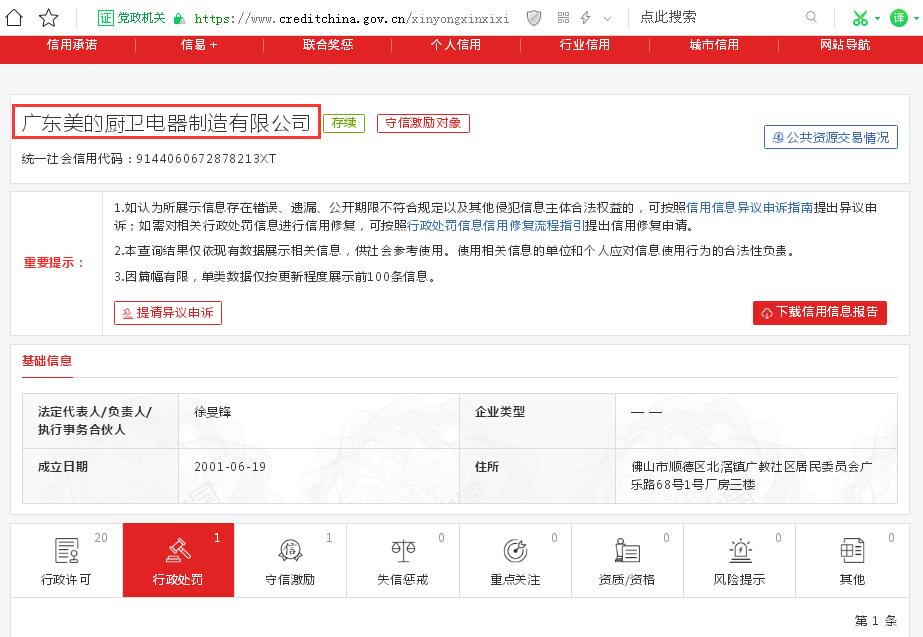Click legal representative name 徐旻锋
Image resolution: width=923 pixels, height=637 pixels.
(213, 412)
